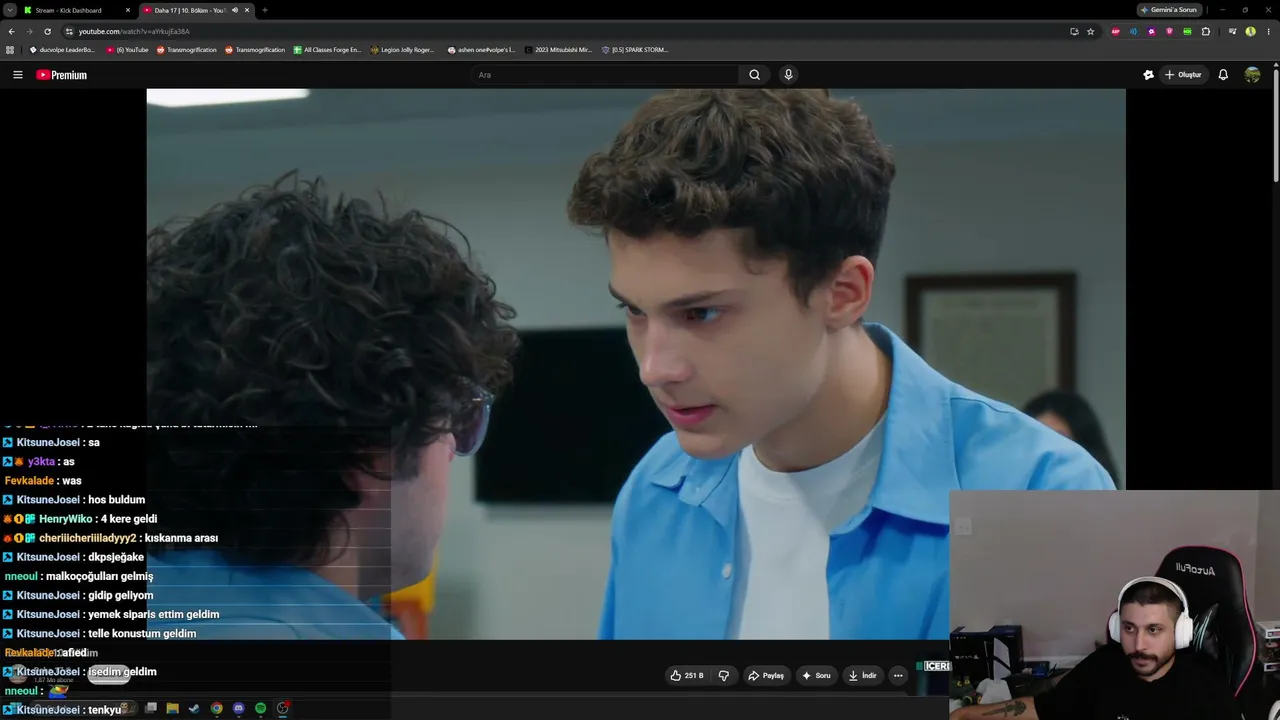Image resolution: width=1280 pixels, height=720 pixels.
Task: Open File Explorer from the taskbar
Action: pos(172,708)
